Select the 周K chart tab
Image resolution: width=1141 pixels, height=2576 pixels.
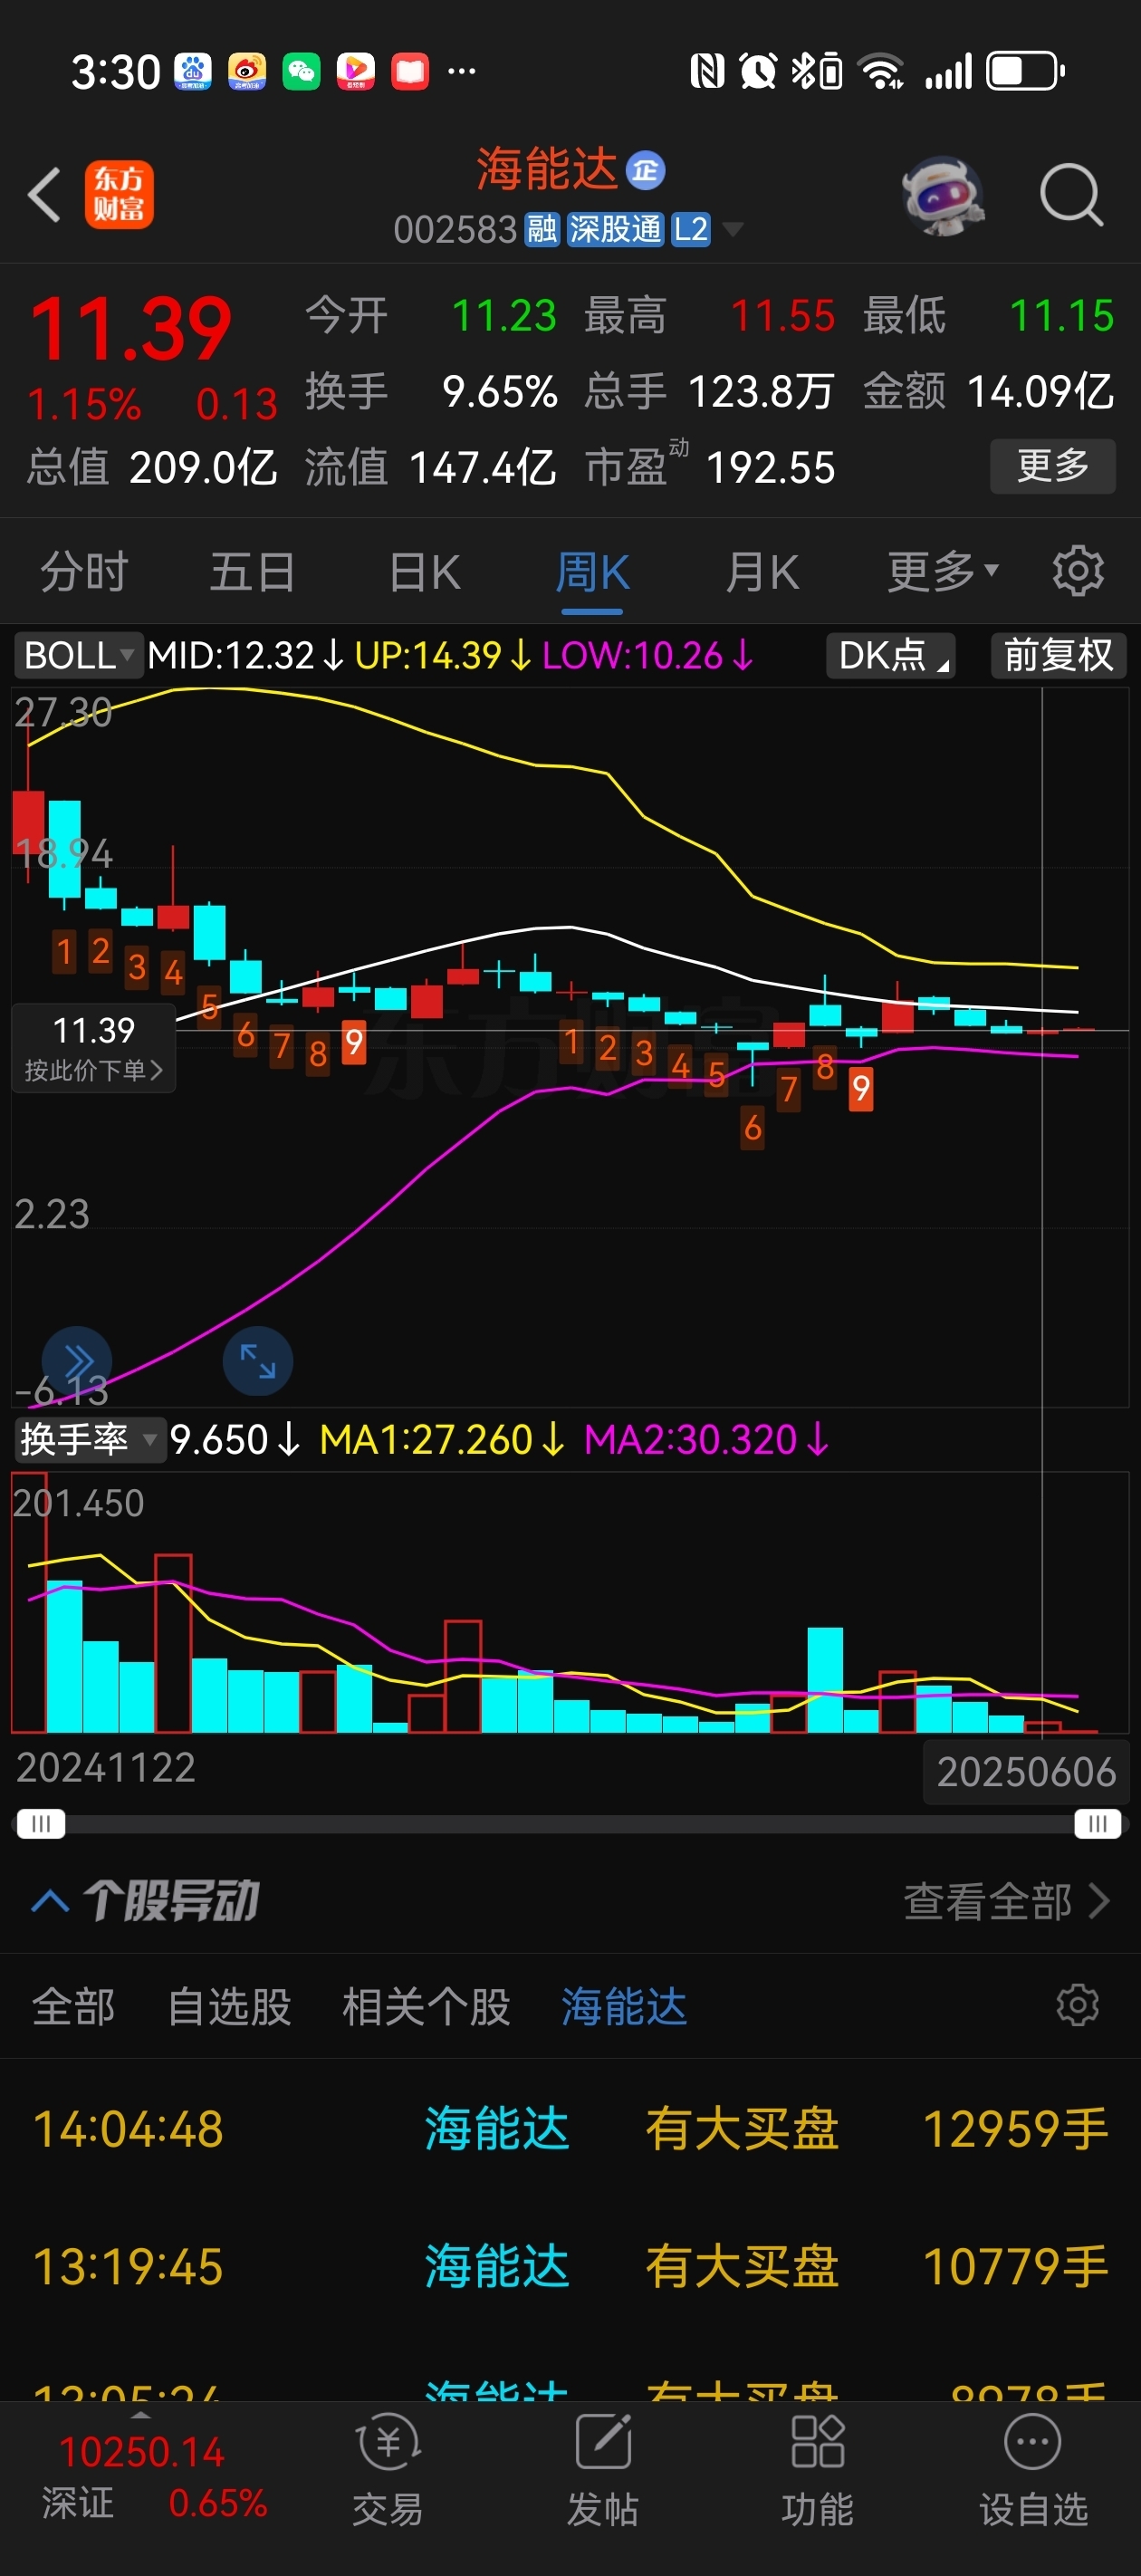click(x=592, y=572)
